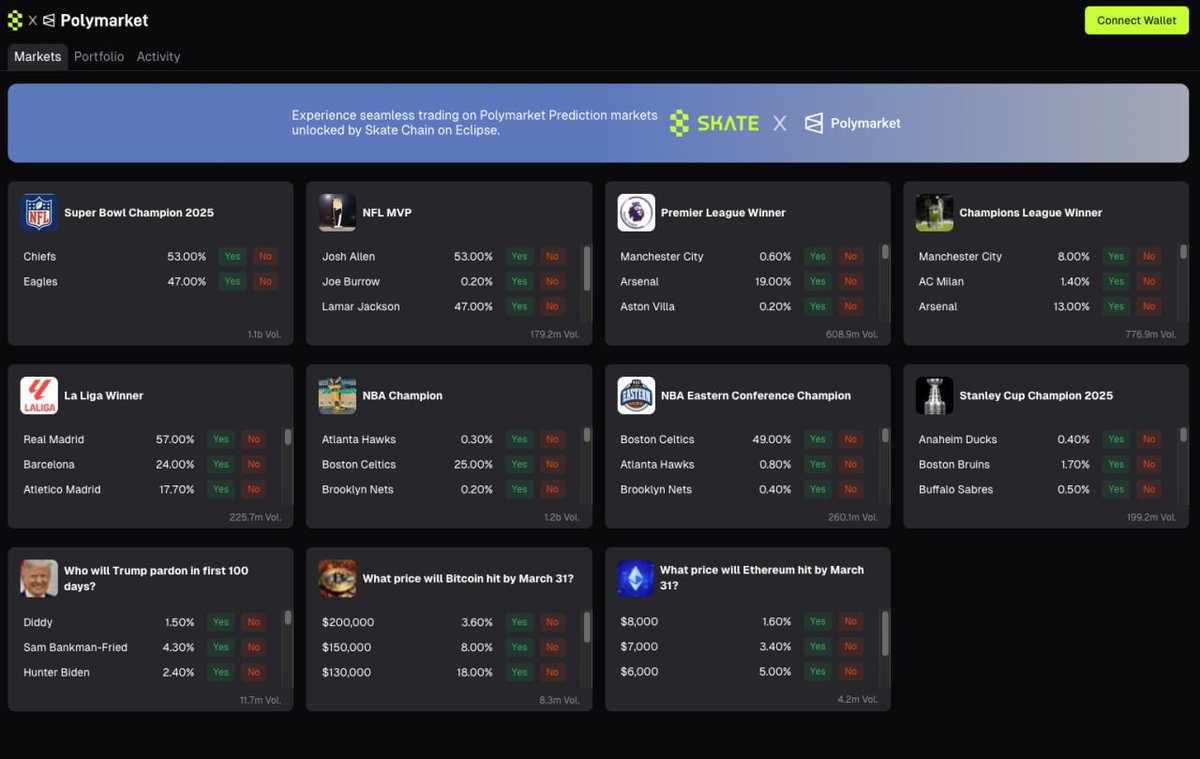1200x759 pixels.
Task: Open the NFL logo for Super Bowl Champion
Action: (39, 212)
